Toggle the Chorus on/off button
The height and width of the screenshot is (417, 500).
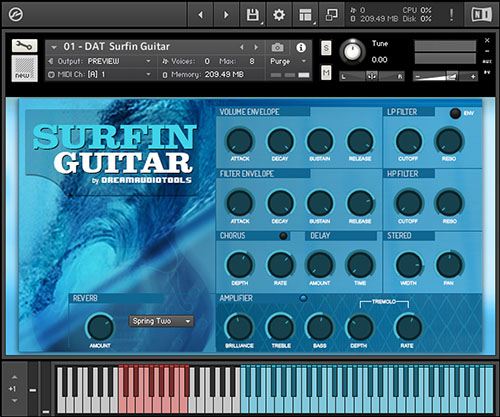[x=283, y=236]
